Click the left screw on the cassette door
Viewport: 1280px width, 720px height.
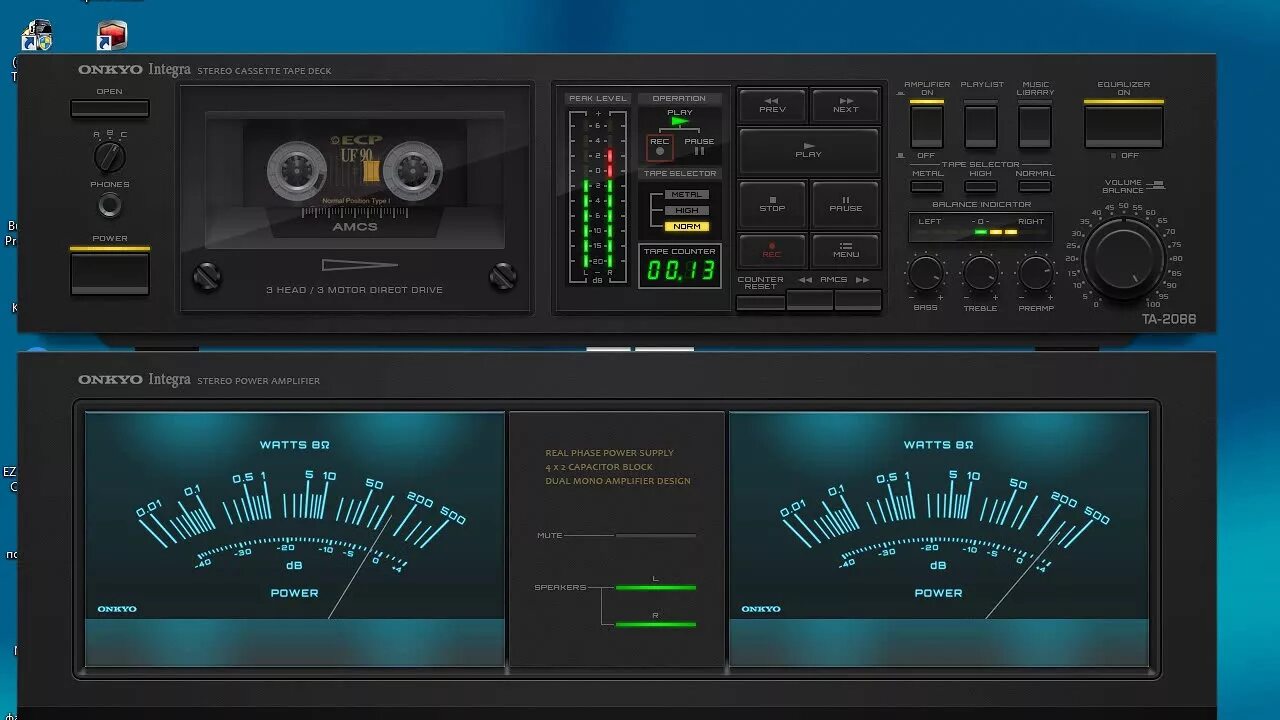(206, 276)
